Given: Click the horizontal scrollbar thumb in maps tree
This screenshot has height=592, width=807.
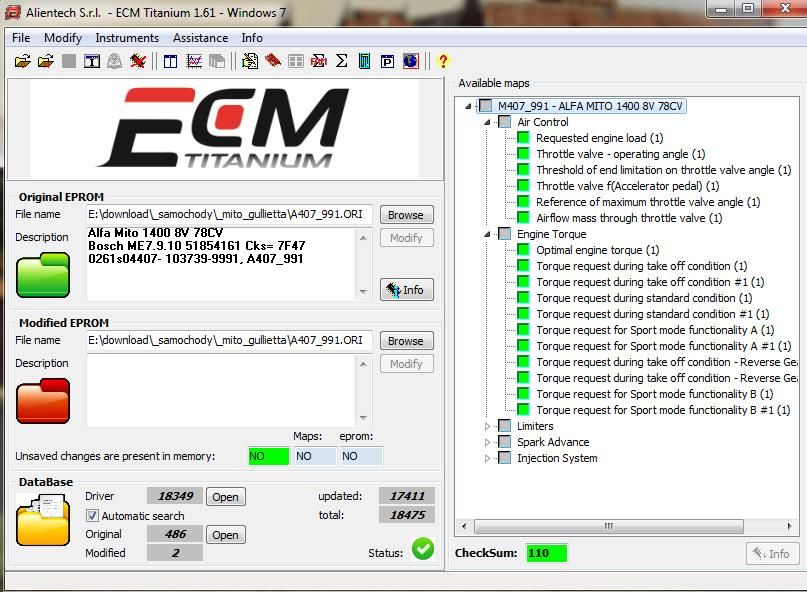Looking at the screenshot, I should pos(609,526).
